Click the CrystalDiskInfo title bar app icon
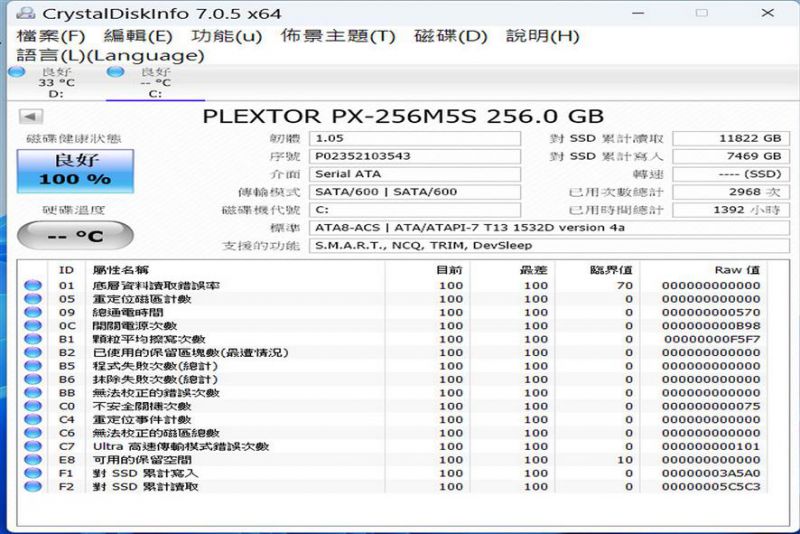Screen dimensions: 800x534 coord(26,13)
